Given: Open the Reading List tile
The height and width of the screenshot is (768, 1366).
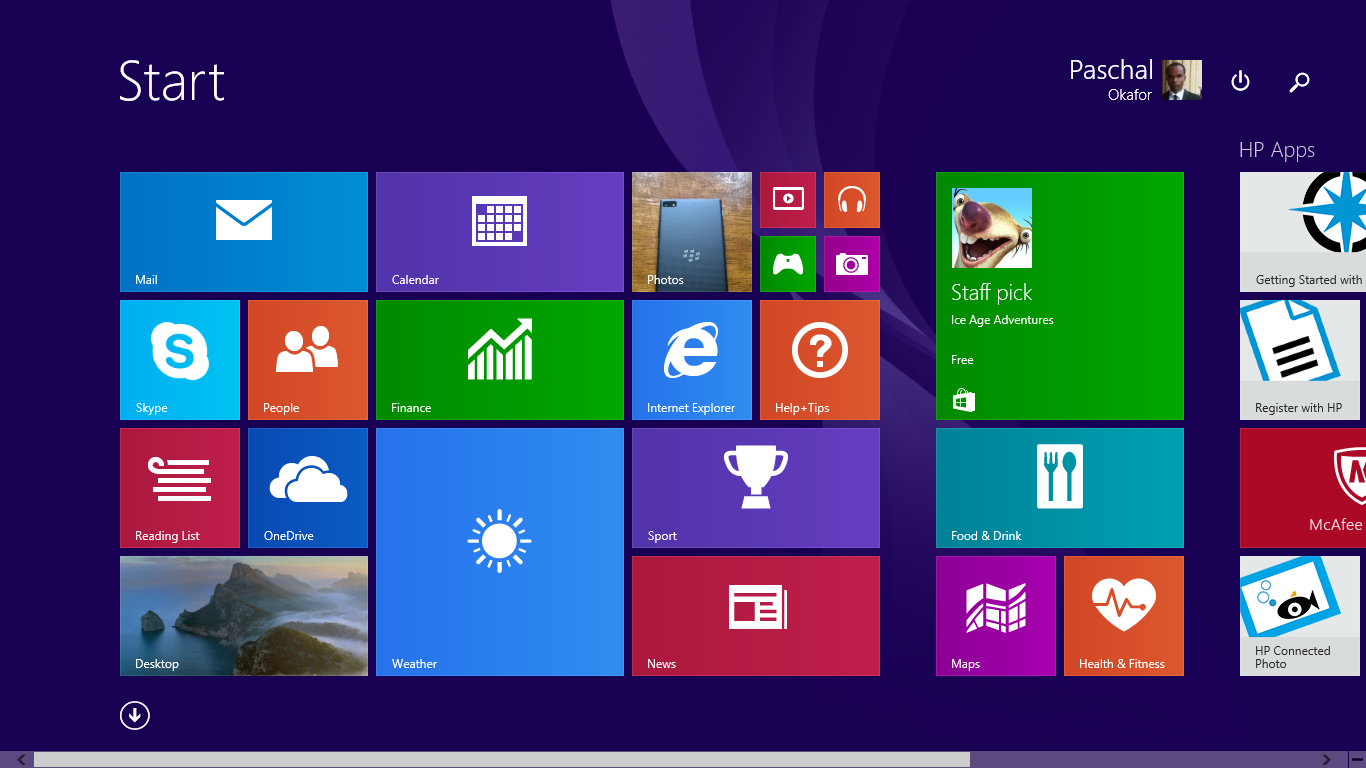Looking at the screenshot, I should pyautogui.click(x=180, y=488).
